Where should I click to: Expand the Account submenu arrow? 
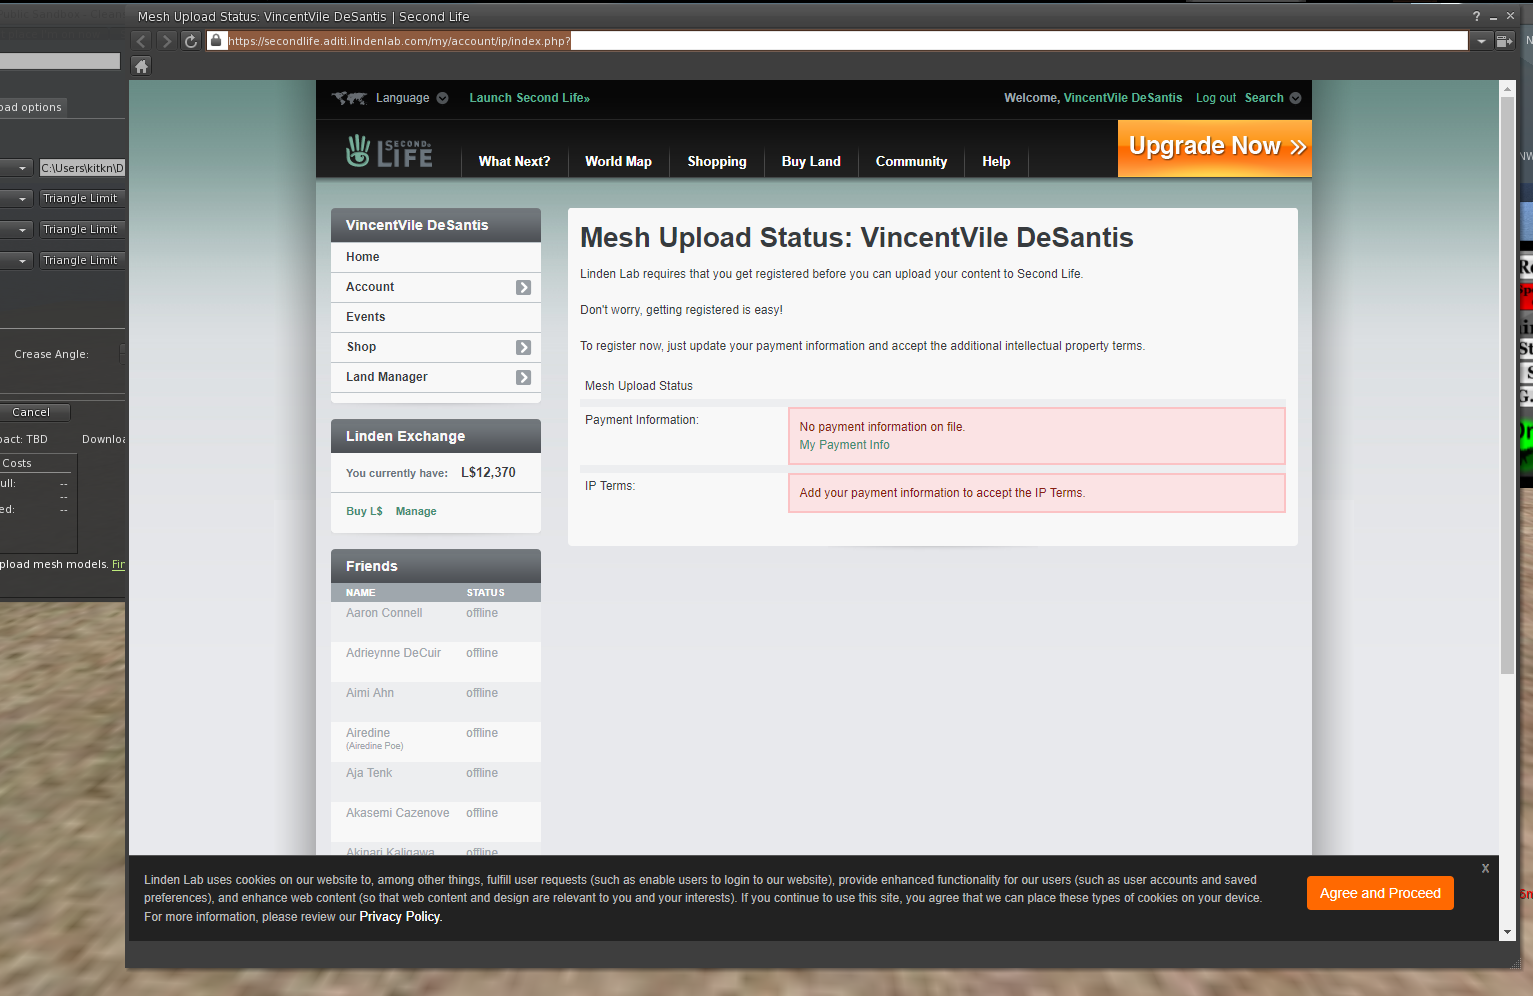(523, 287)
